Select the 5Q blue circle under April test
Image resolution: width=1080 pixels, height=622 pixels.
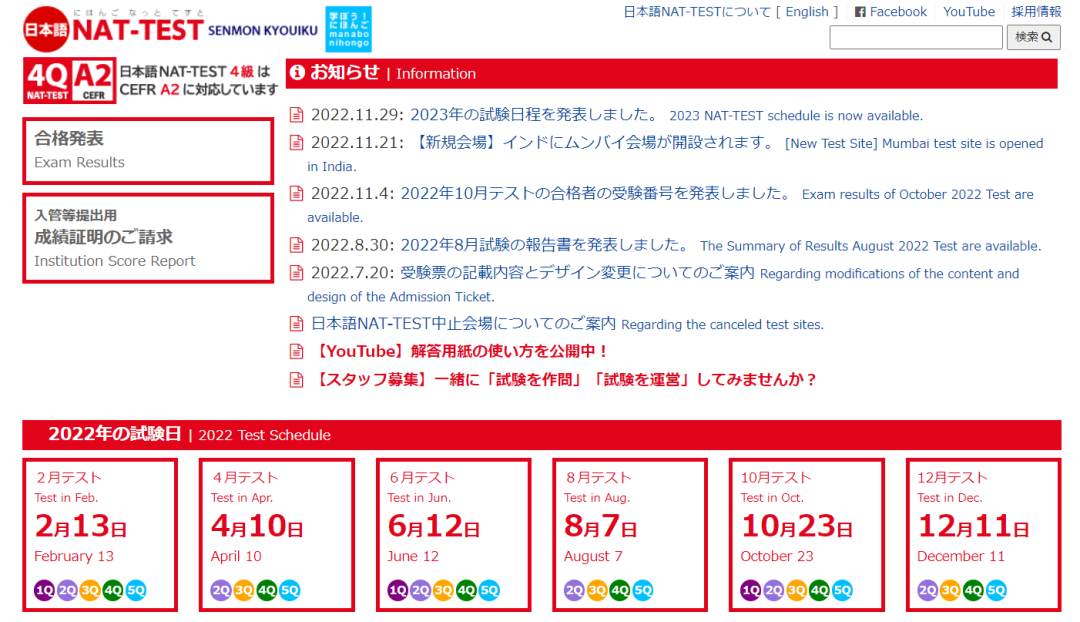tap(289, 590)
